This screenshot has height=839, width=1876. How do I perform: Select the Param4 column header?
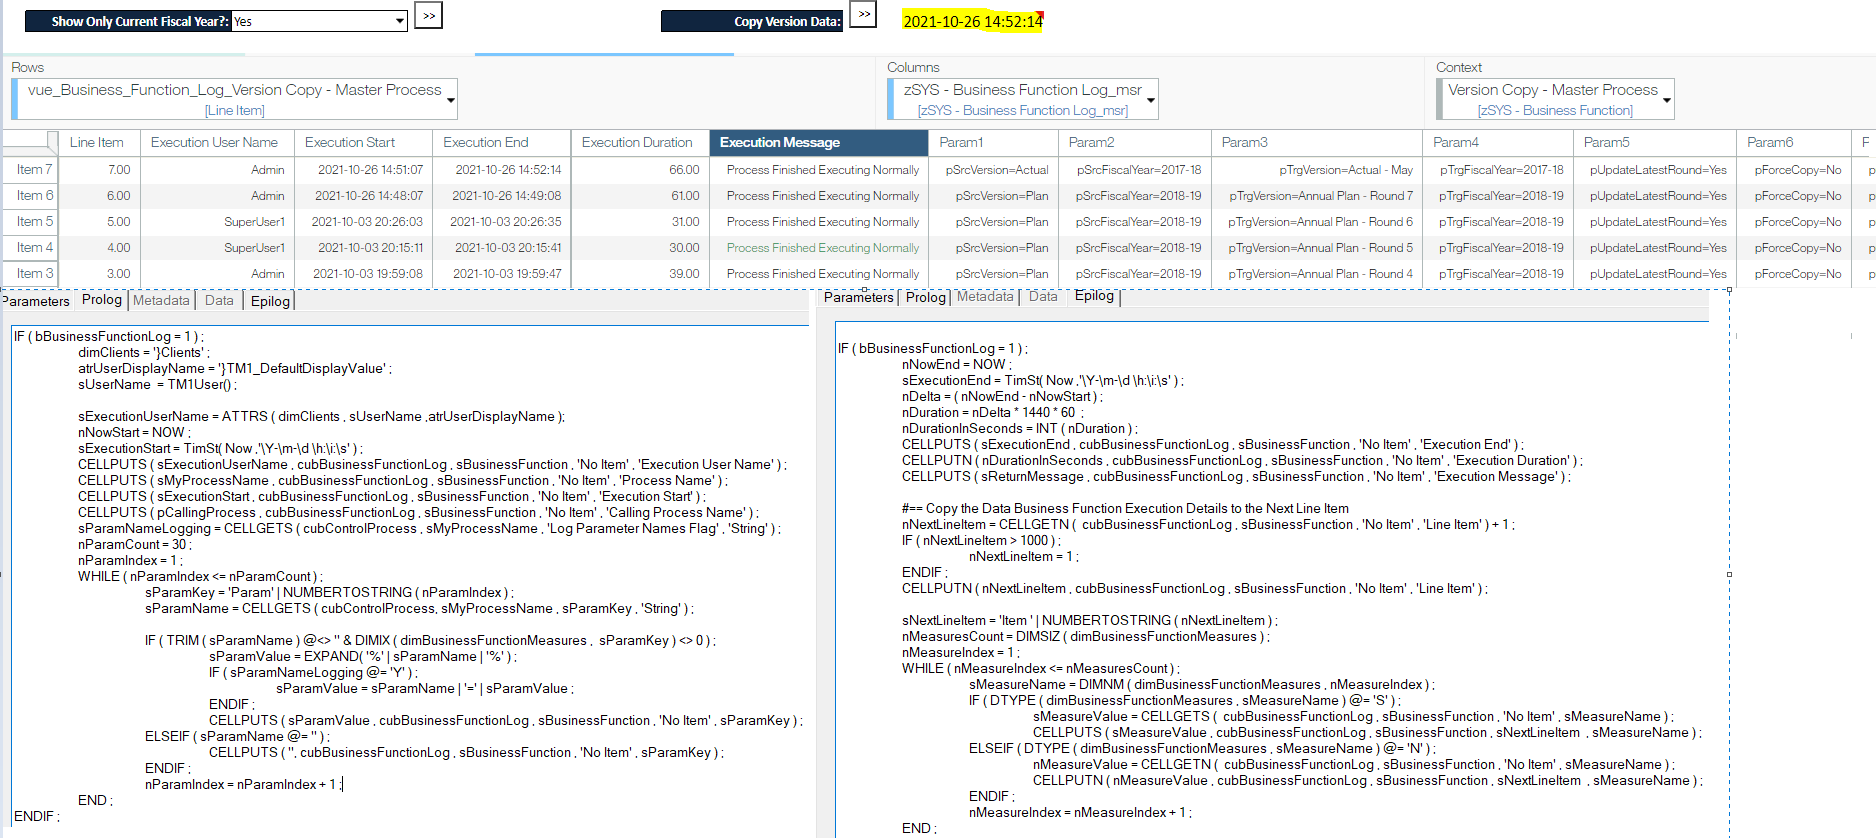1498,142
